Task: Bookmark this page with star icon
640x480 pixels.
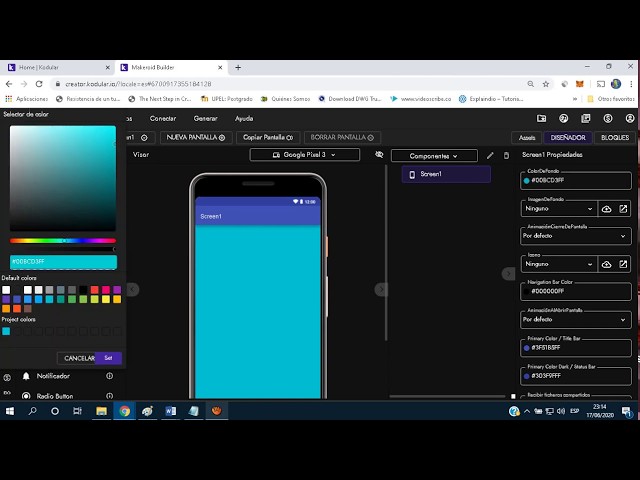Action: click(x=546, y=84)
